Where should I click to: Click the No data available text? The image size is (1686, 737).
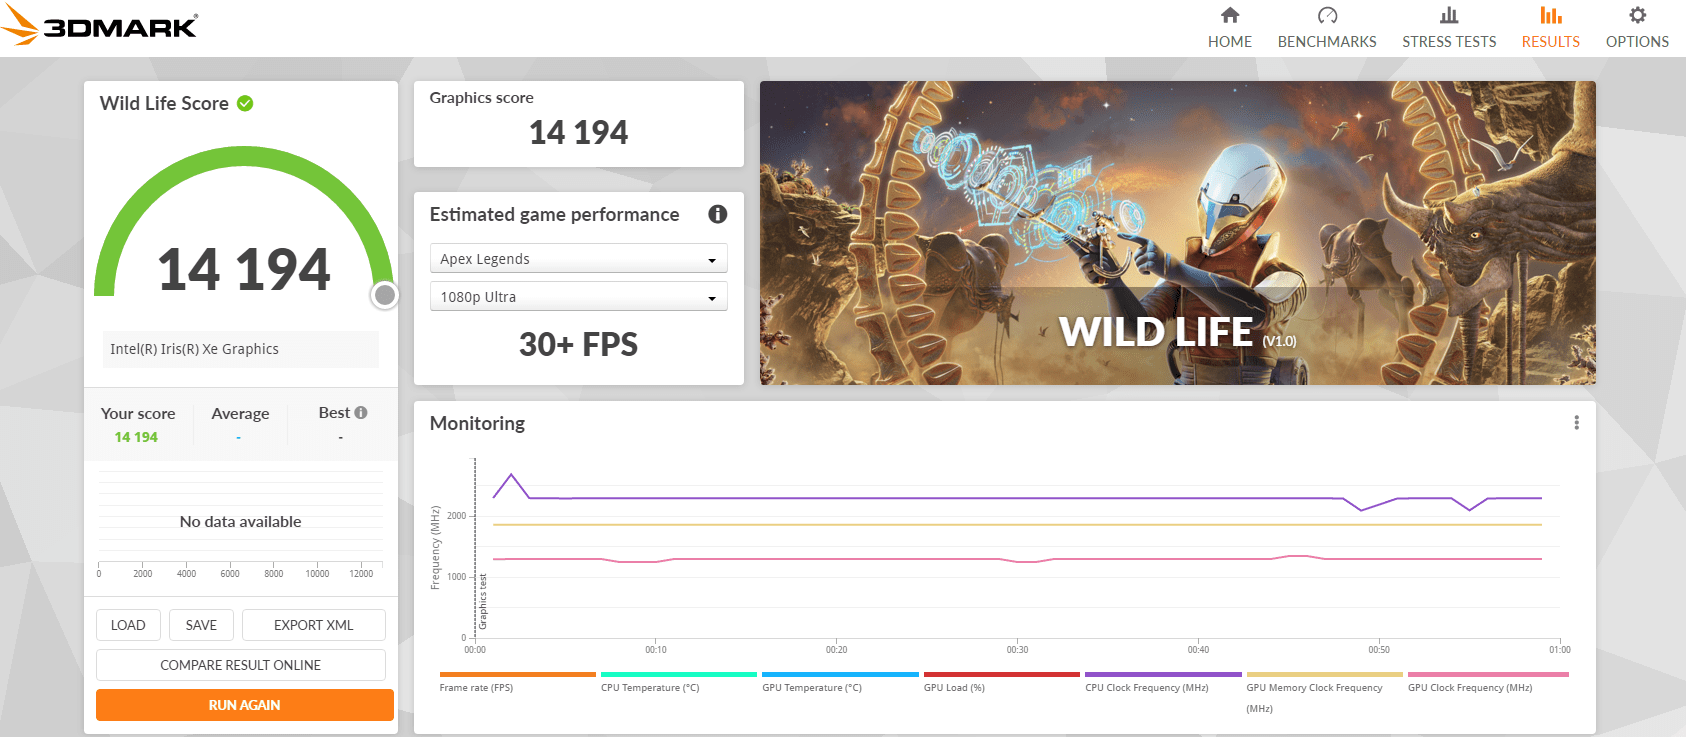(x=240, y=521)
